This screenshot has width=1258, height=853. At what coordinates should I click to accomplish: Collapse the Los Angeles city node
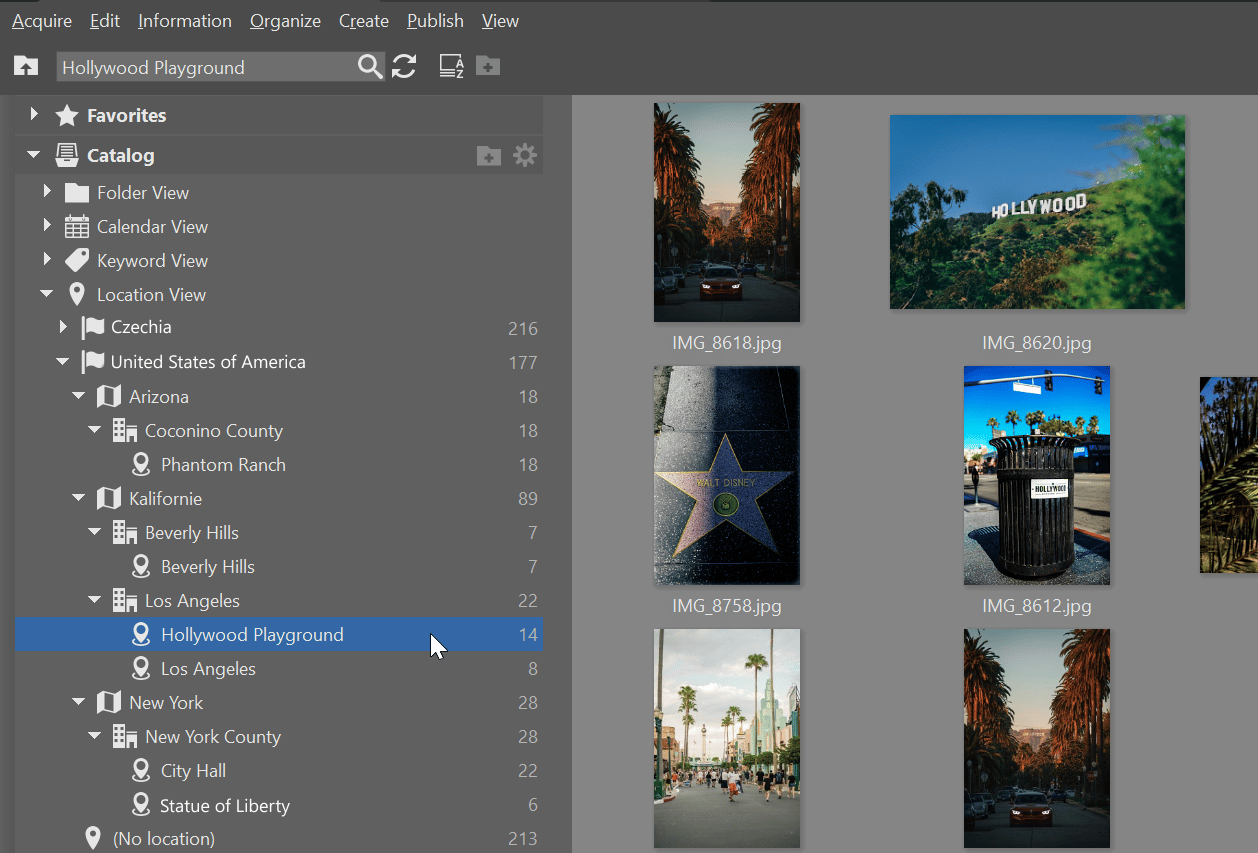[x=95, y=600]
